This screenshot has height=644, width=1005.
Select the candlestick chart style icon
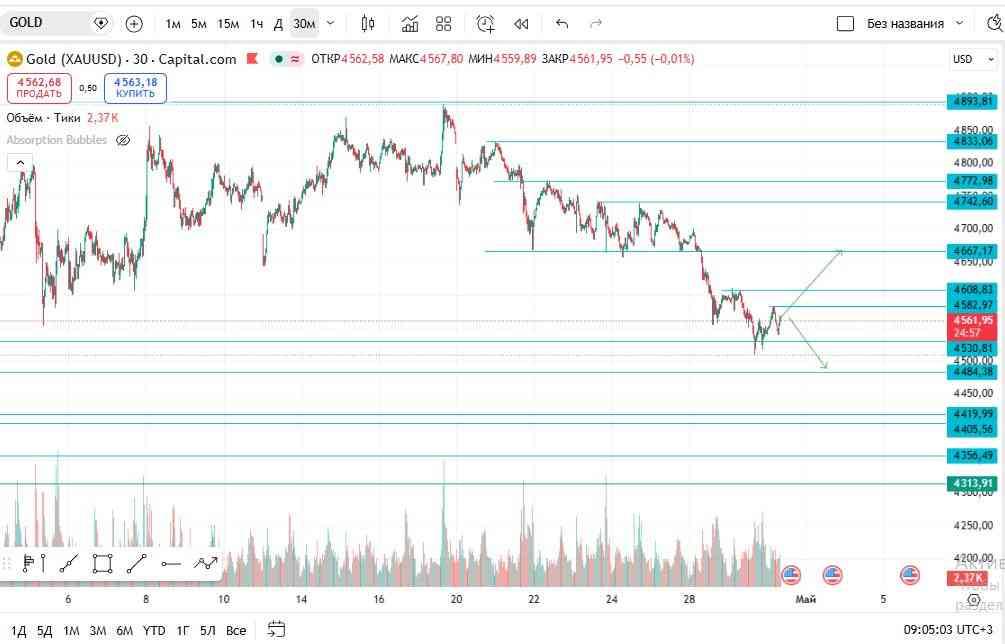pyautogui.click(x=367, y=23)
